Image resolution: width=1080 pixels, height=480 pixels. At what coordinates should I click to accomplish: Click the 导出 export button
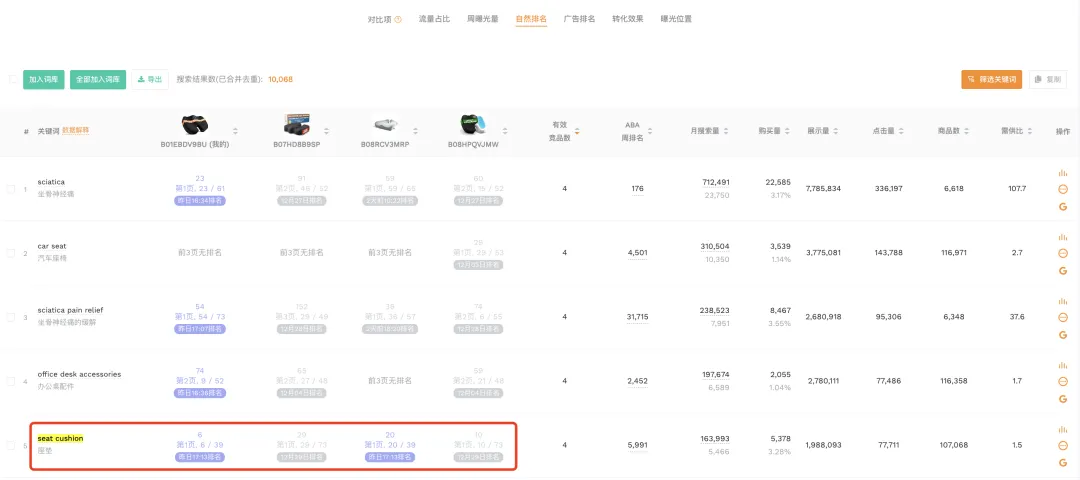[149, 79]
